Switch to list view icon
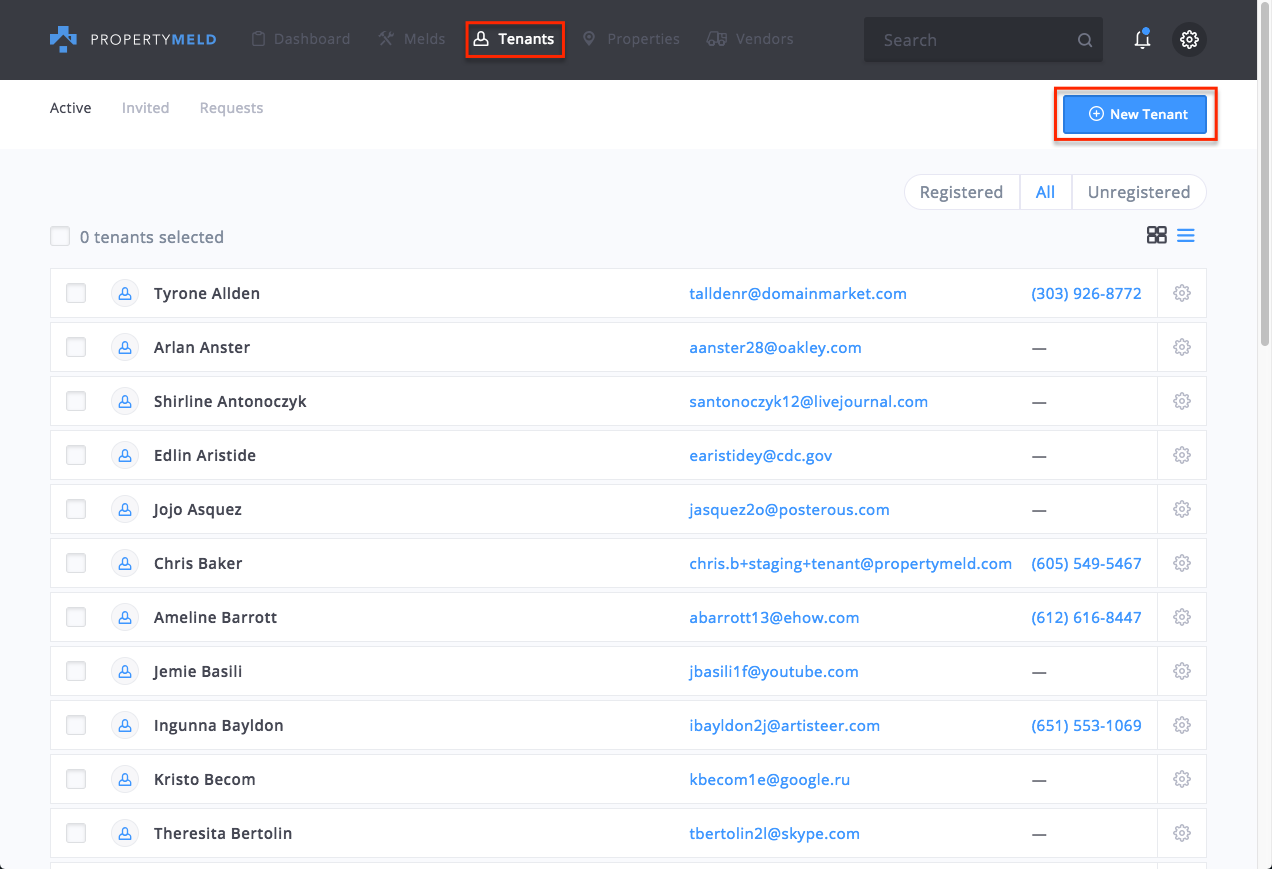Viewport: 1272px width, 869px height. (1186, 235)
